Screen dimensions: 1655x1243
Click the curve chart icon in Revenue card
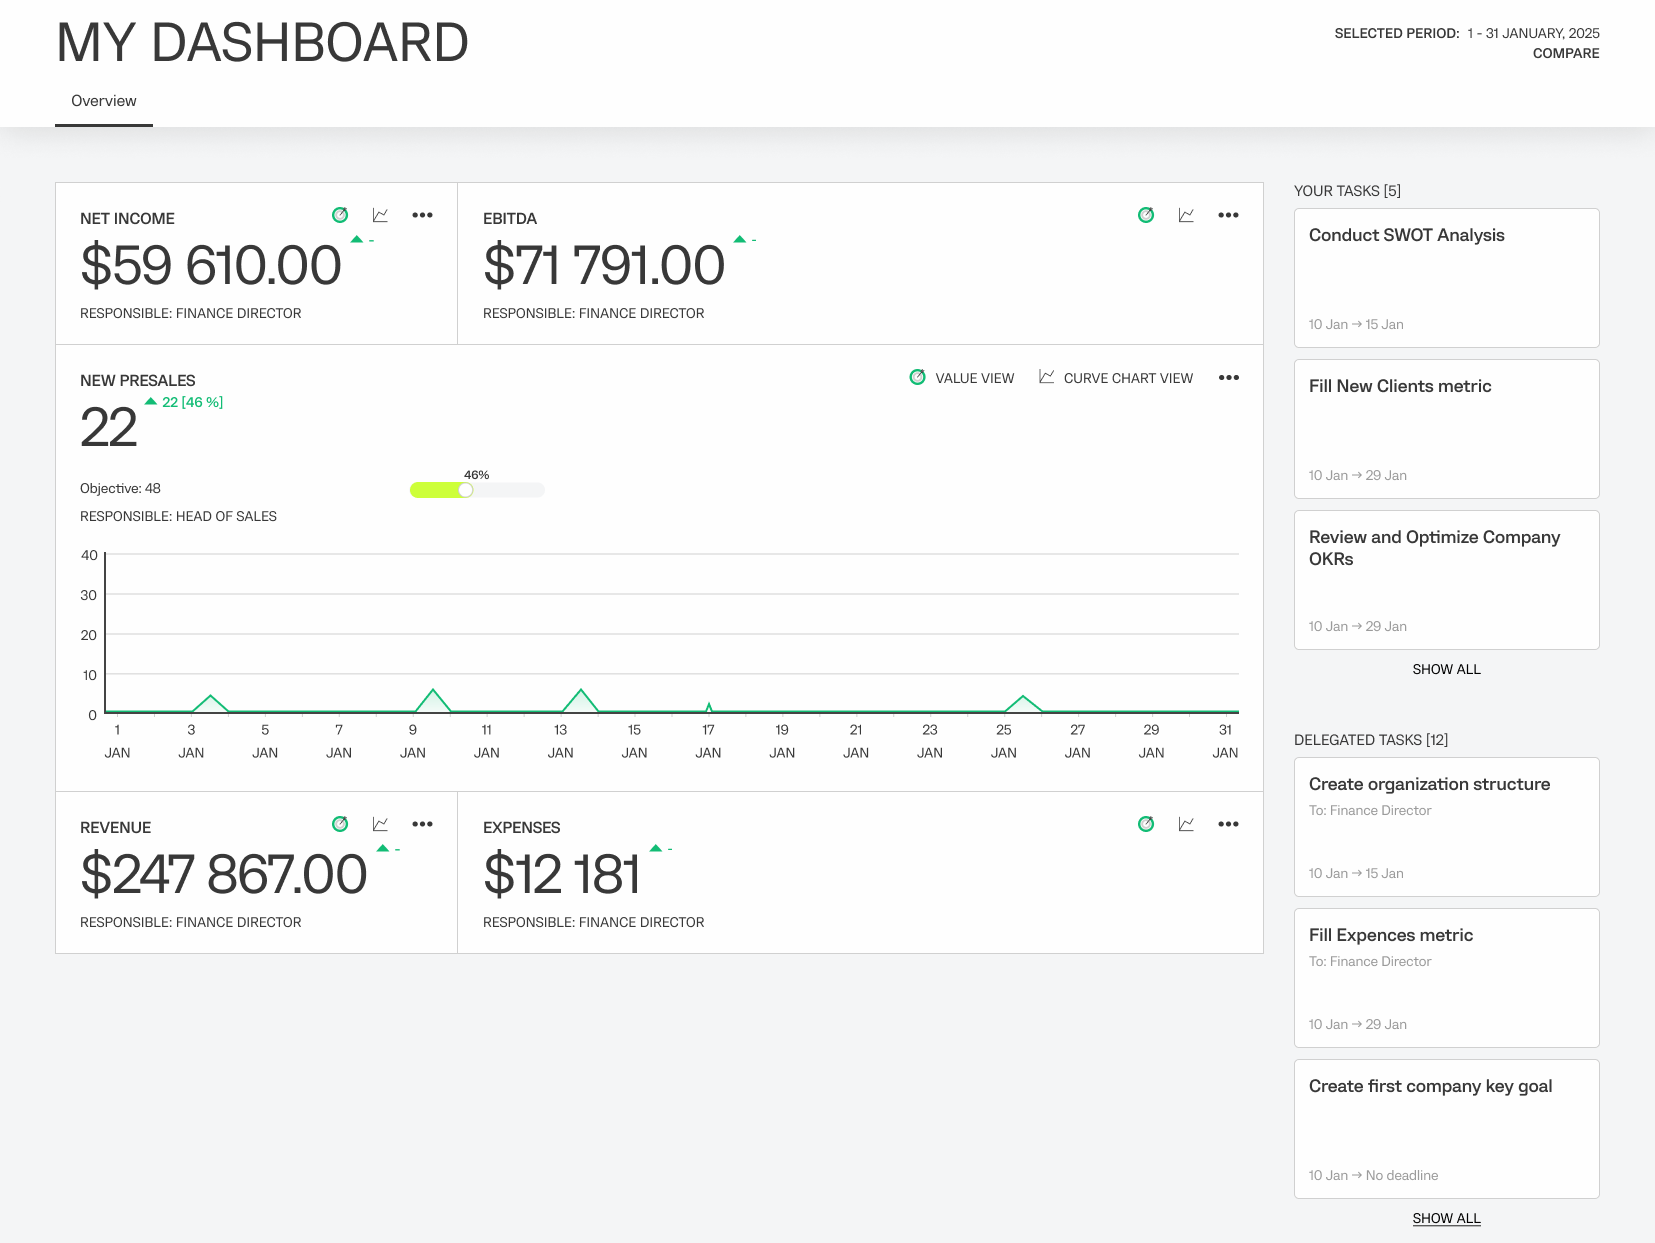pos(380,824)
